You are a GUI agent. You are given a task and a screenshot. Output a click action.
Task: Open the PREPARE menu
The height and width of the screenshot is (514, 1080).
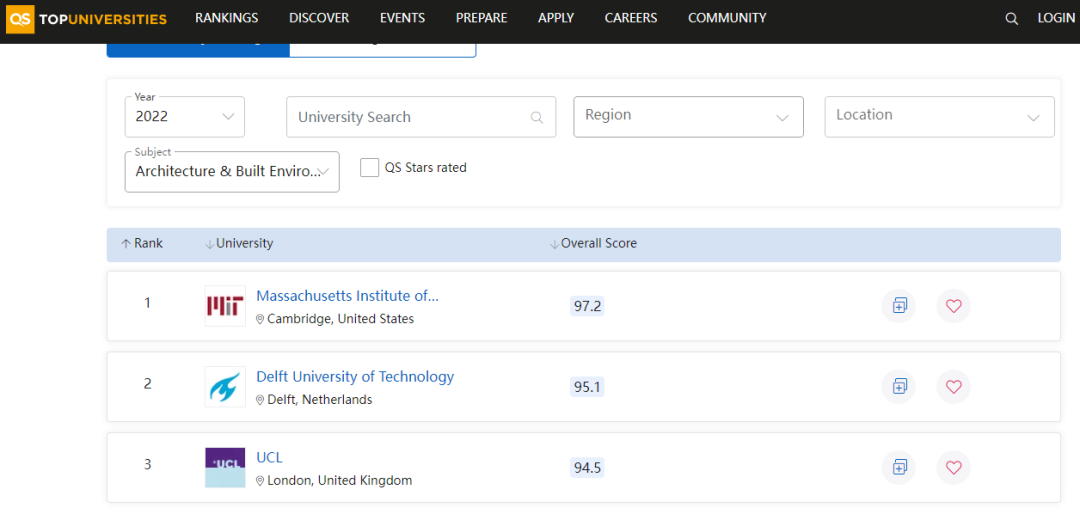481,19
